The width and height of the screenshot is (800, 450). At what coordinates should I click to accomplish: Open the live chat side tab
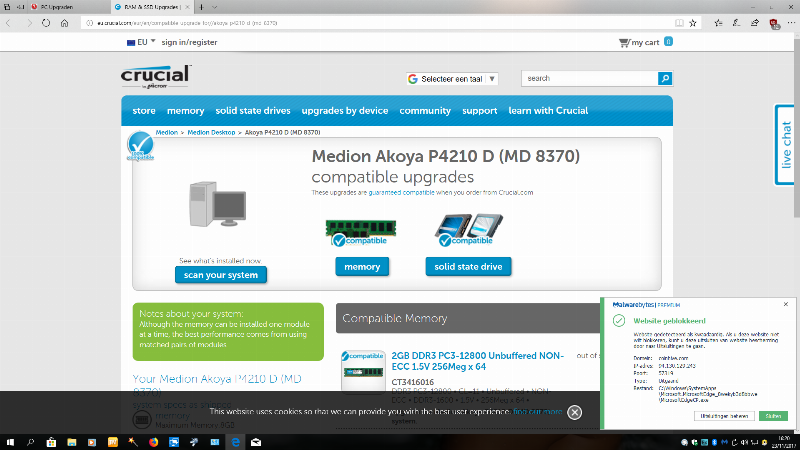click(785, 145)
